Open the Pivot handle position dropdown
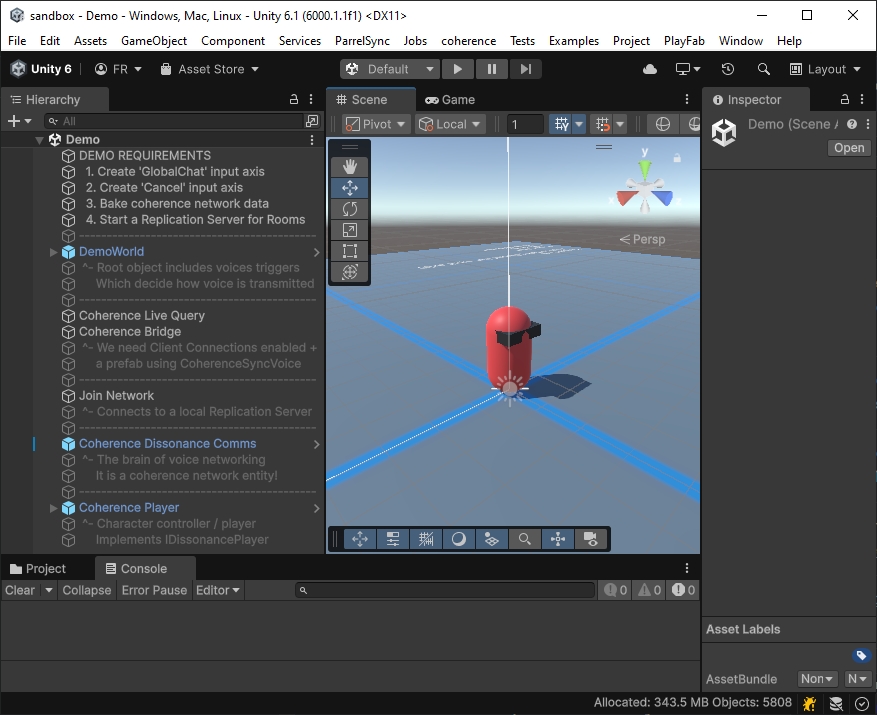Image resolution: width=877 pixels, height=715 pixels. tap(376, 124)
